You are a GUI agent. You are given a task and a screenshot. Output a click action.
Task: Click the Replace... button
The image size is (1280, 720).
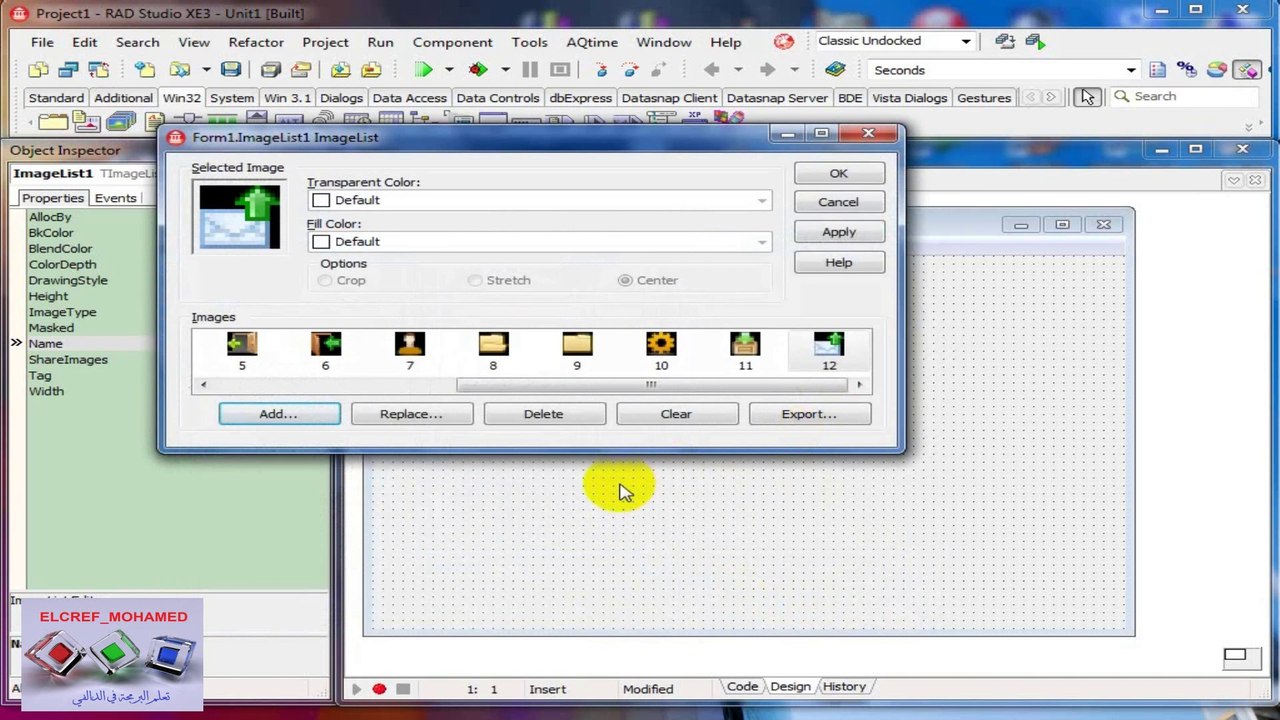[x=411, y=414]
